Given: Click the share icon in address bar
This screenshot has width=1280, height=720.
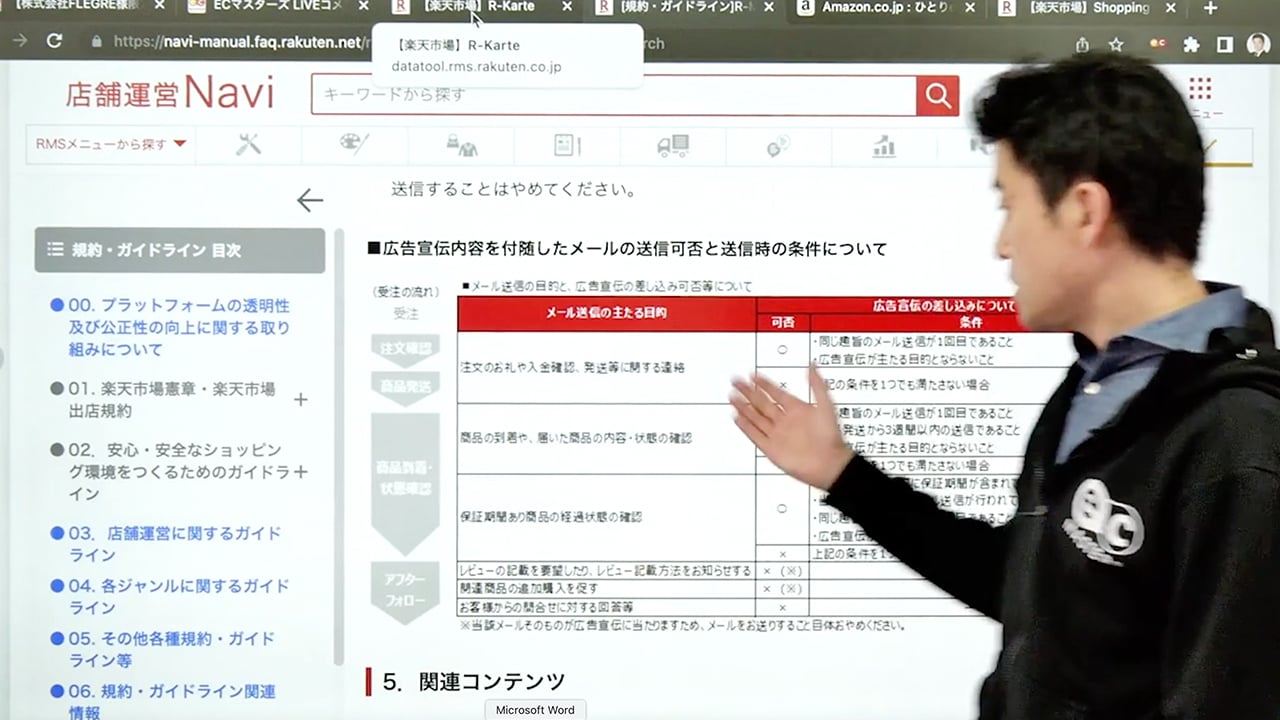Looking at the screenshot, I should click(1082, 44).
